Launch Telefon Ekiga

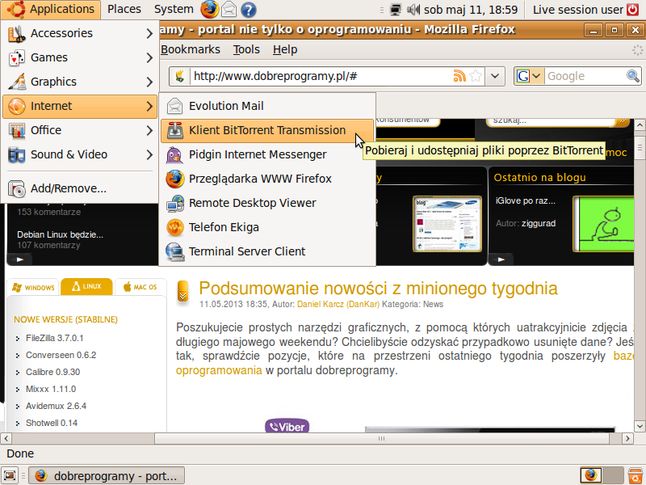[x=267, y=227]
